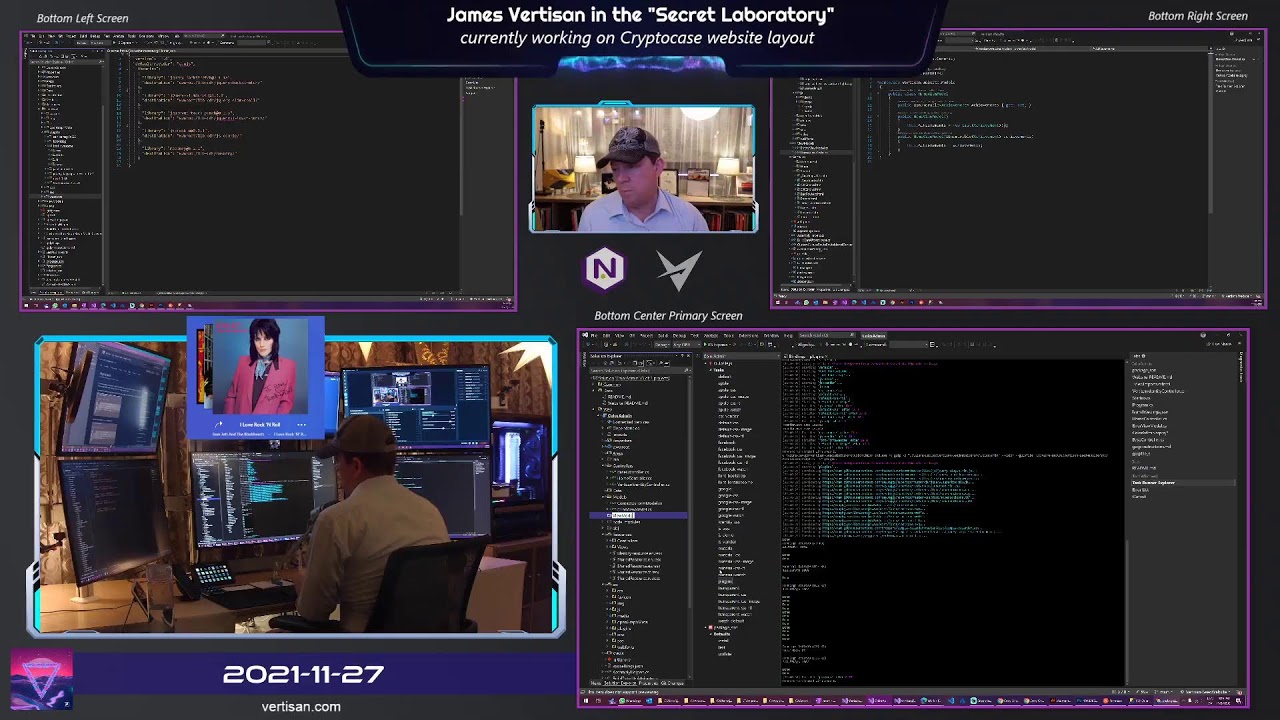
Task: Select the 'facebook' gulp task
Action: [x=727, y=443]
